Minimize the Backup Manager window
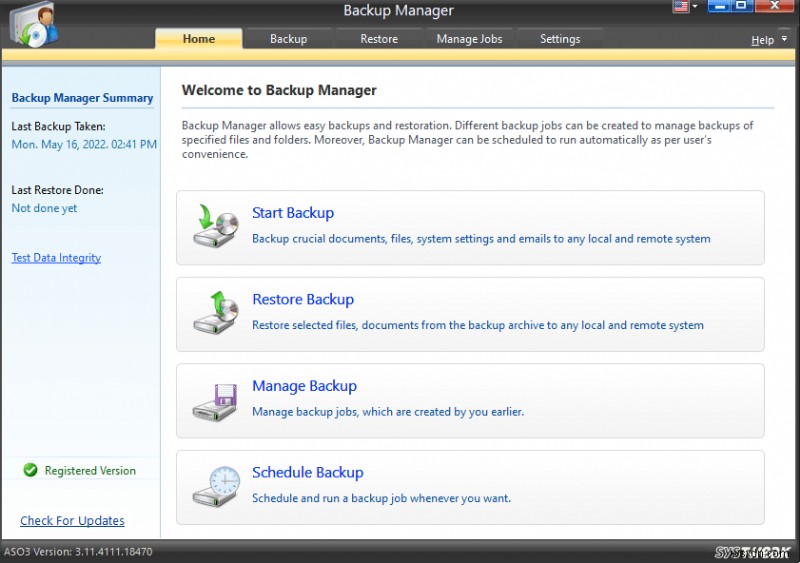Image resolution: width=800 pixels, height=563 pixels. (719, 6)
